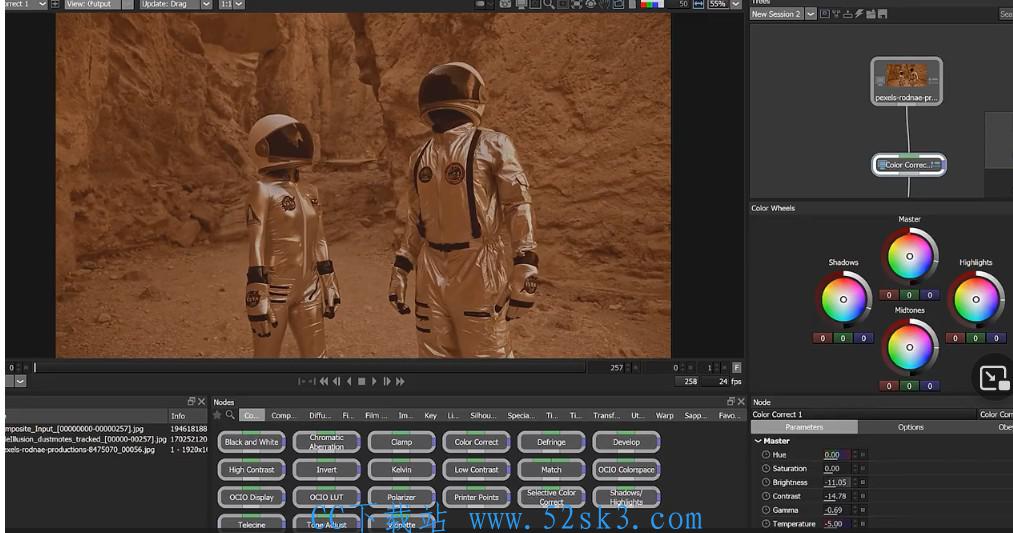
Task: Click the Highlights color wheel
Action: tap(976, 300)
